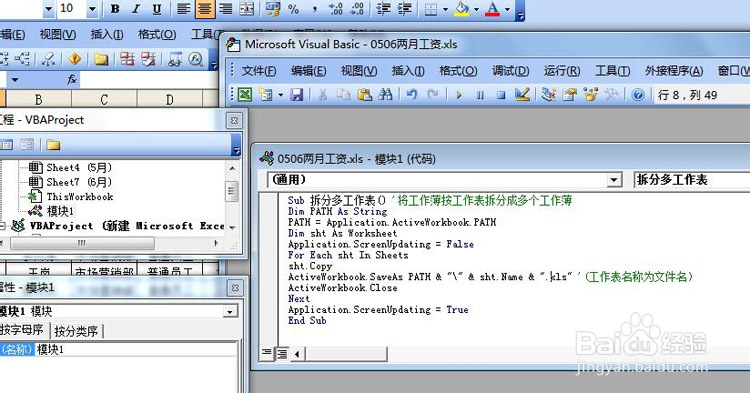
Task: Click the Fill Color paint bucket swatch
Action: click(x=462, y=9)
